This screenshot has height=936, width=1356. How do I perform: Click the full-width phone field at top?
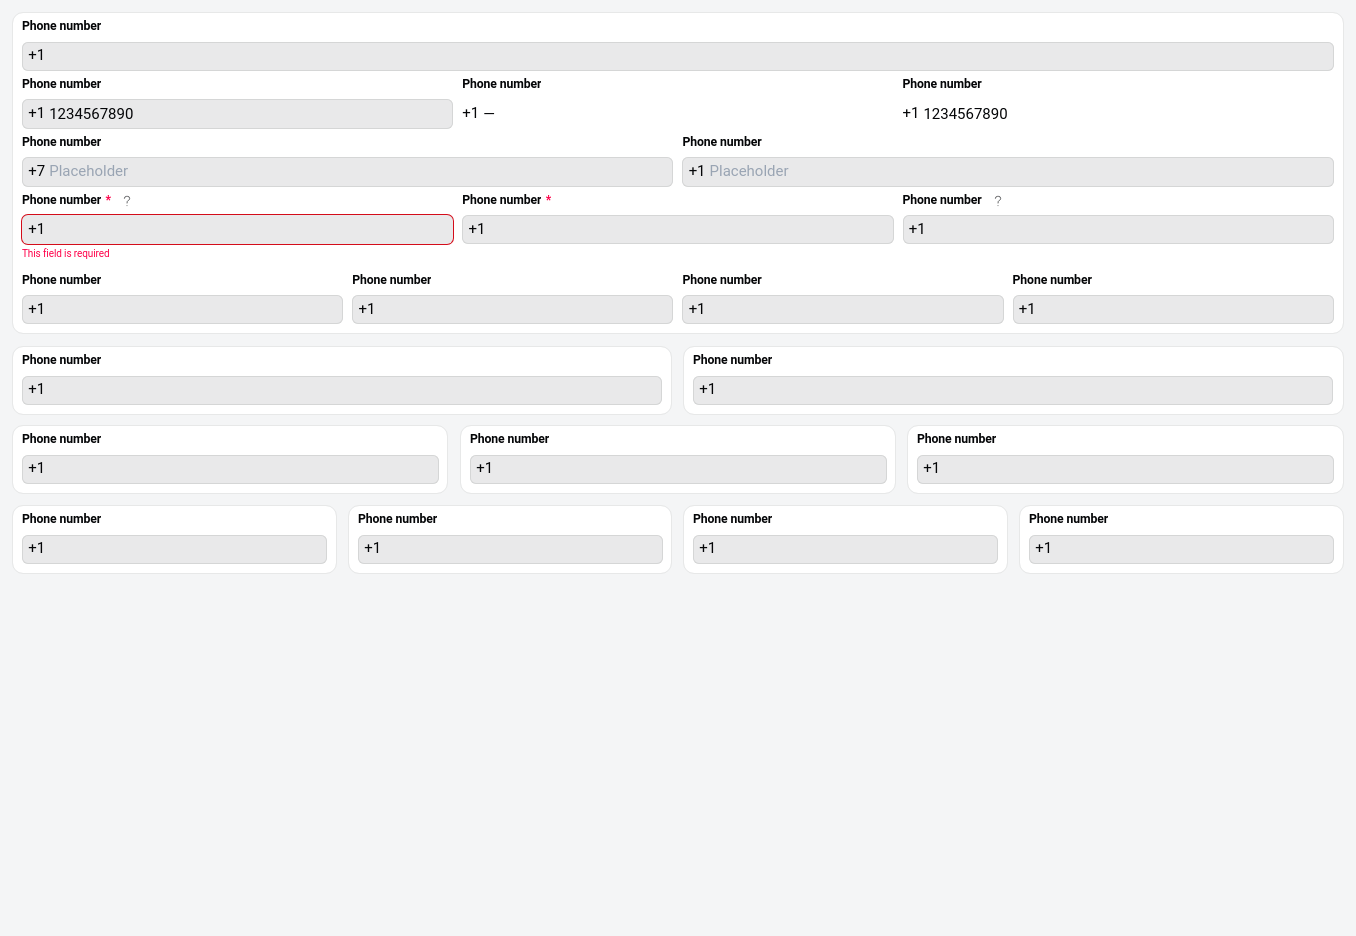(x=677, y=56)
